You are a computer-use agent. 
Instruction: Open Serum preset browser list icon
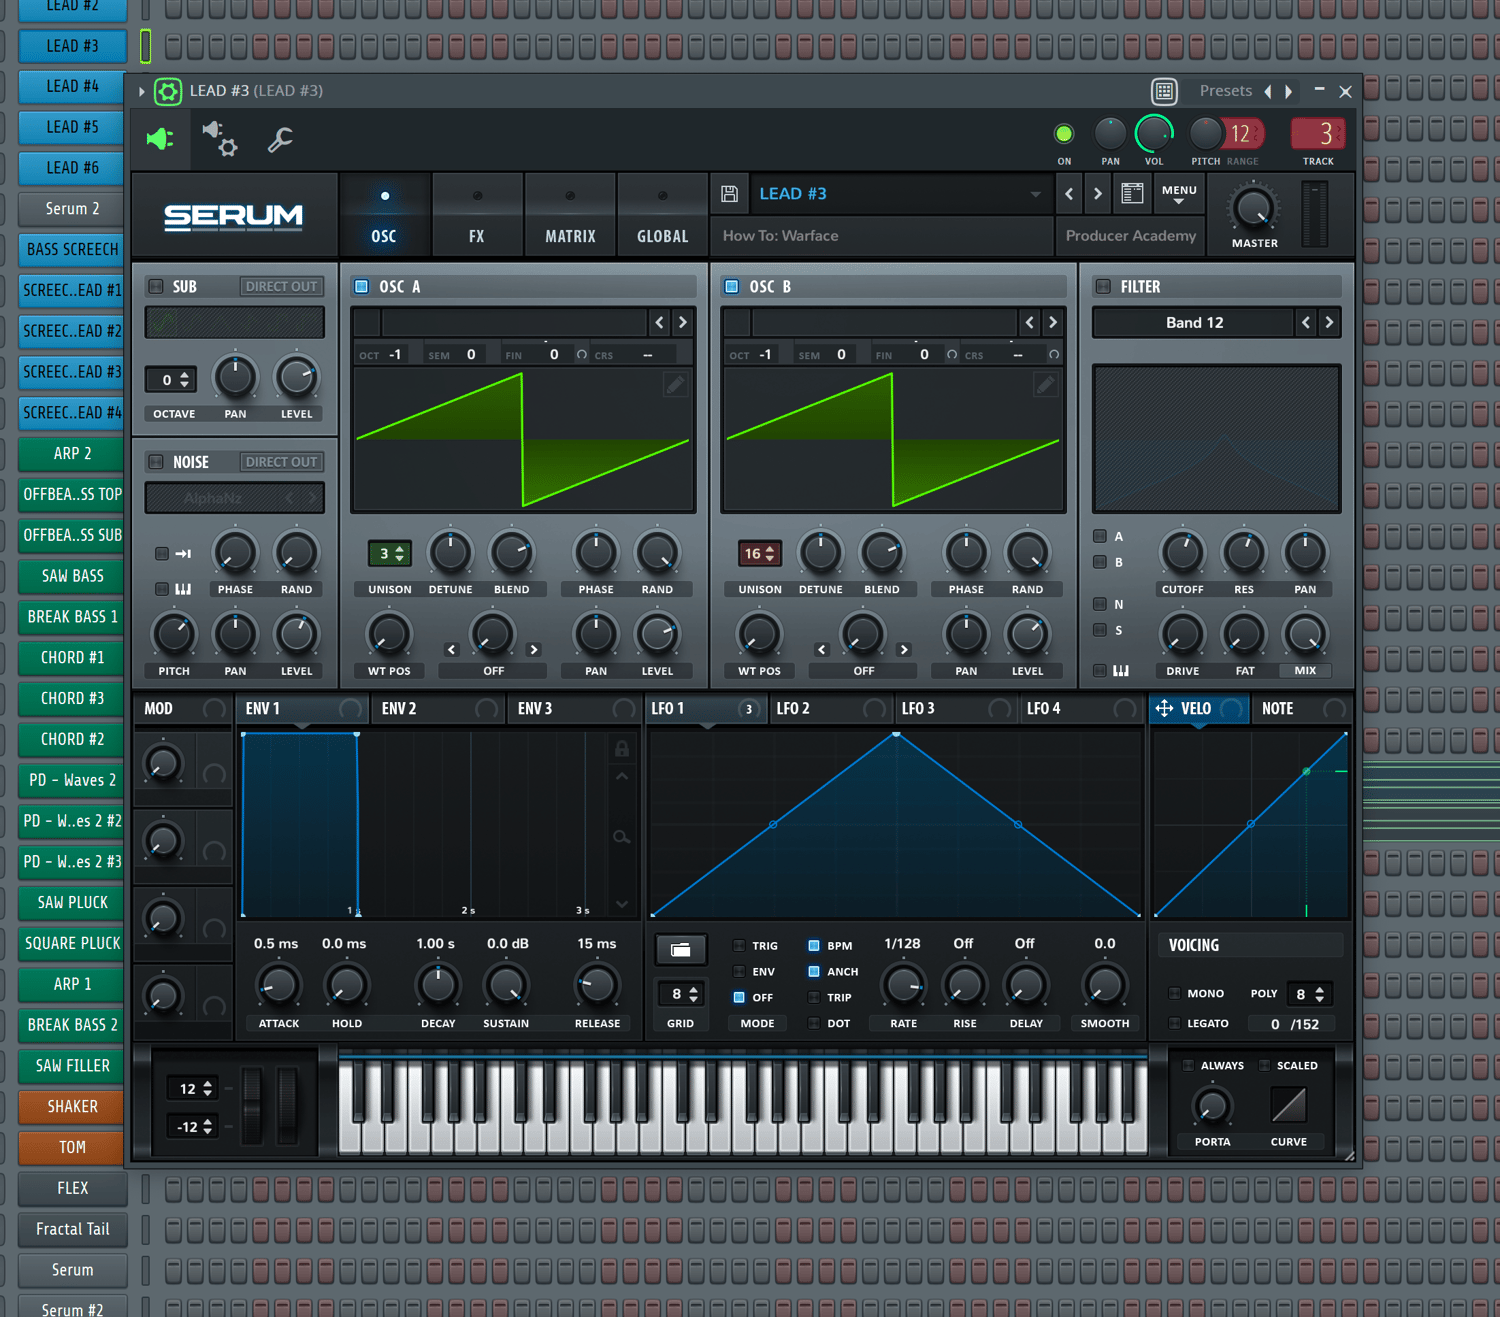pos(1132,194)
